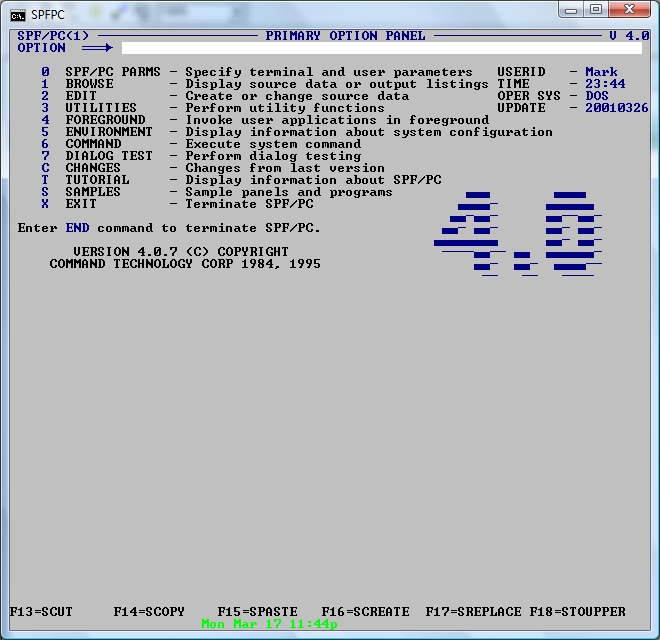Screen dimensions: 660x640
Task: Select option 4 FOREGROUND
Action: [93, 120]
